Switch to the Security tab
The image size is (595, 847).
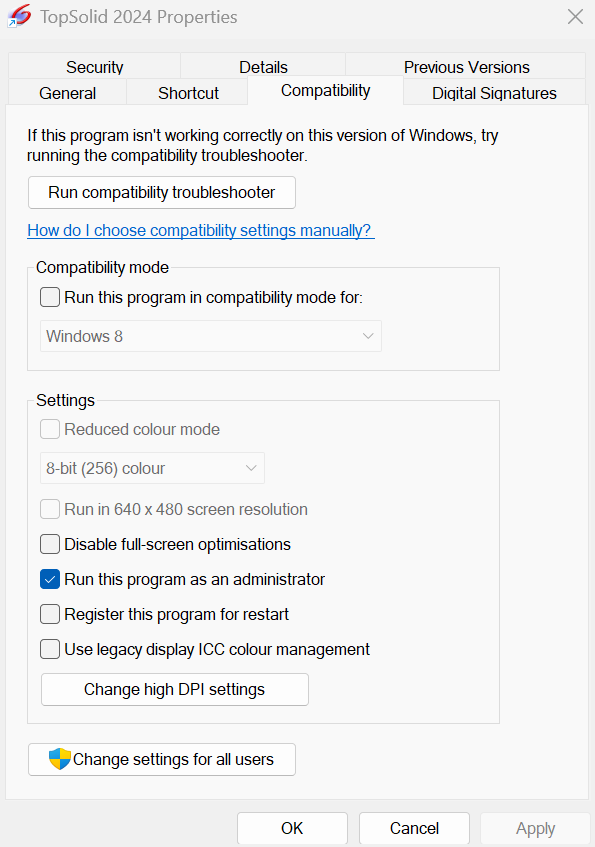coord(95,66)
